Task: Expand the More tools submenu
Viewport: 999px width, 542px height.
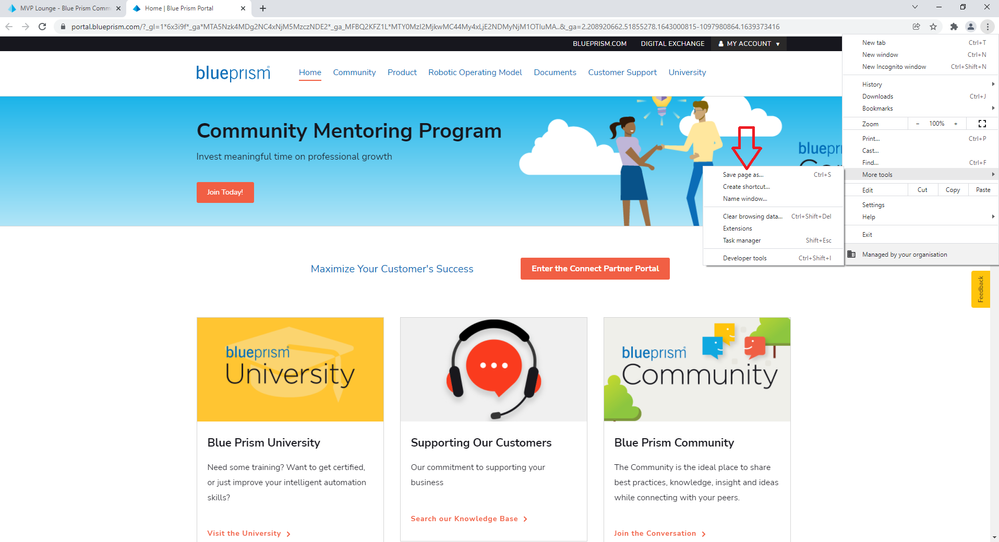Action: point(920,175)
